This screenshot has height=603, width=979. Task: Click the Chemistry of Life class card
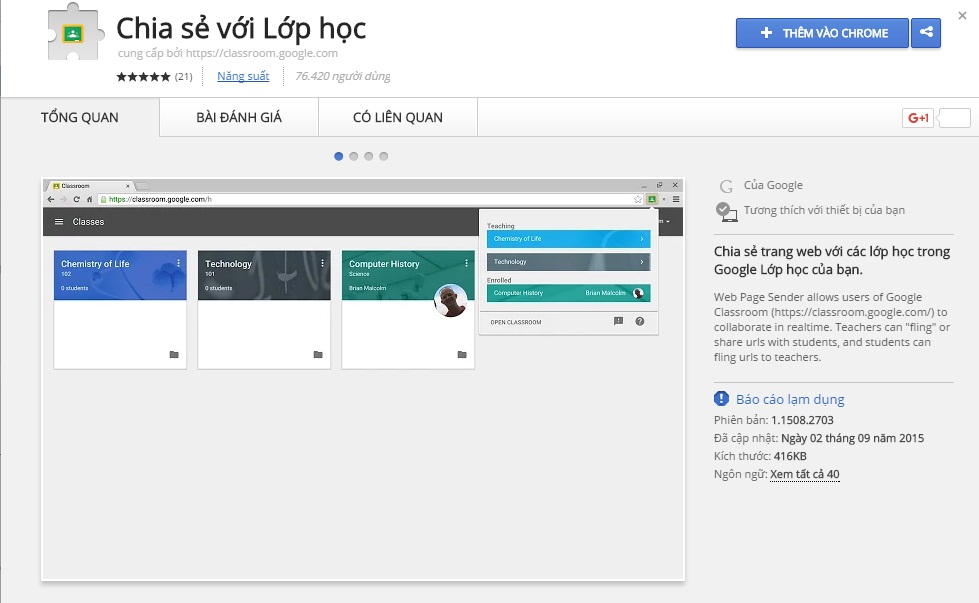tap(120, 310)
